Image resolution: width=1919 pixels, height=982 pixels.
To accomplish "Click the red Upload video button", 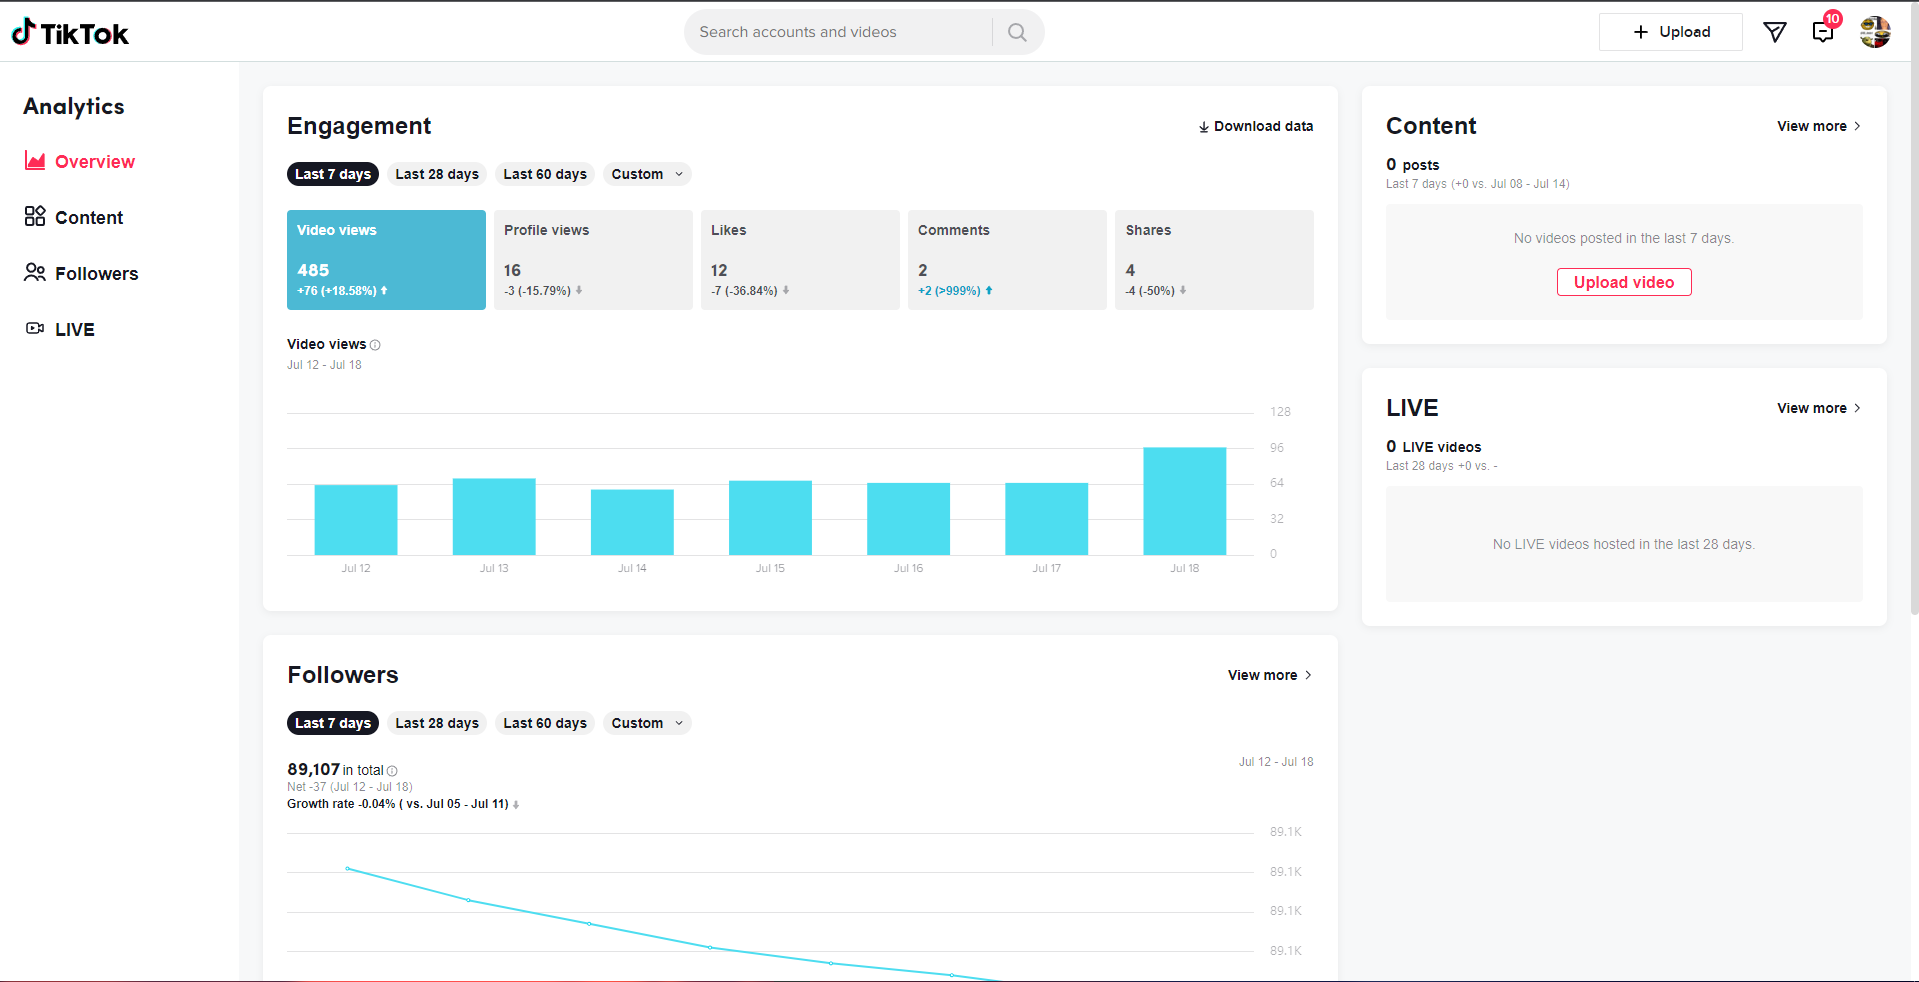I will click(x=1624, y=282).
